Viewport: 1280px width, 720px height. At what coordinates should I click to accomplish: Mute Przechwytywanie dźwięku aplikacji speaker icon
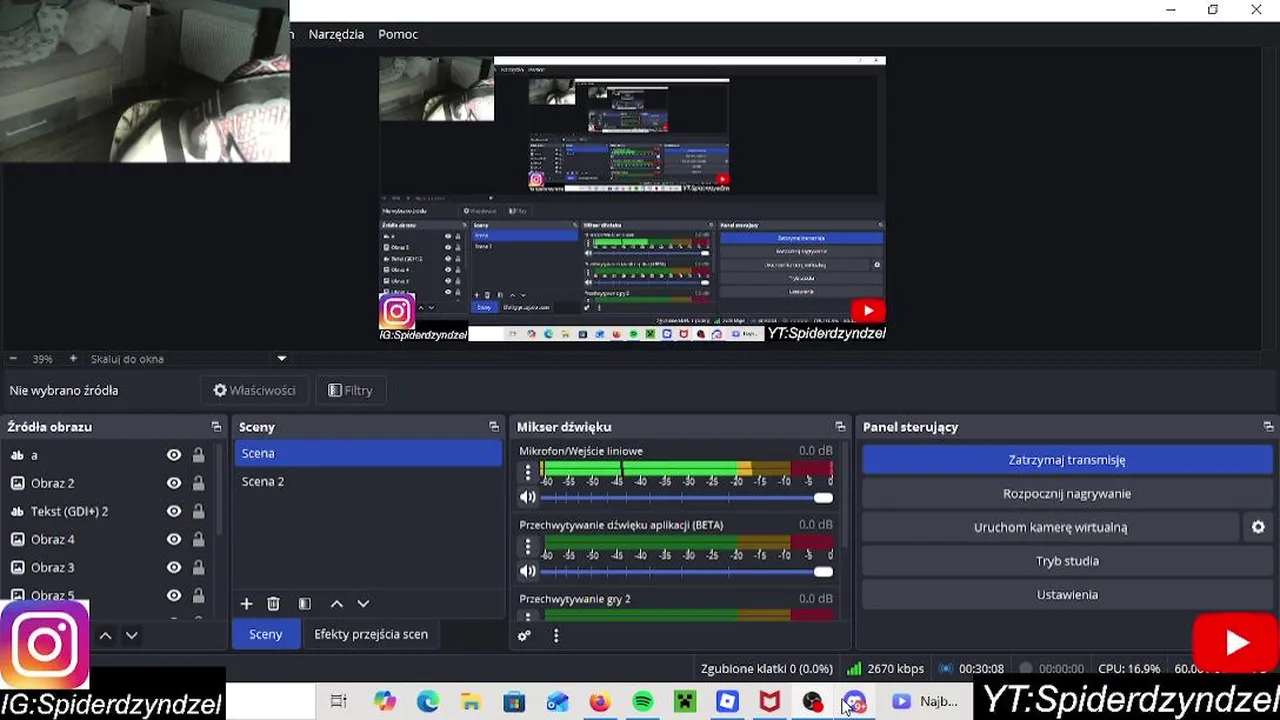[528, 571]
